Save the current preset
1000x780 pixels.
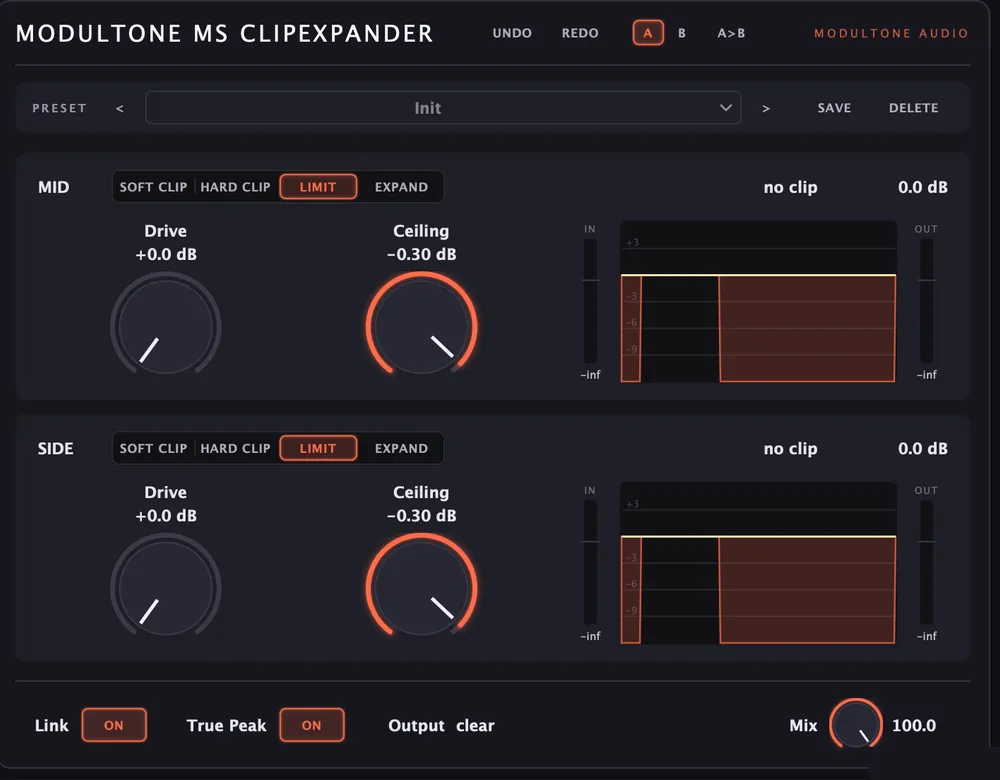(x=834, y=108)
